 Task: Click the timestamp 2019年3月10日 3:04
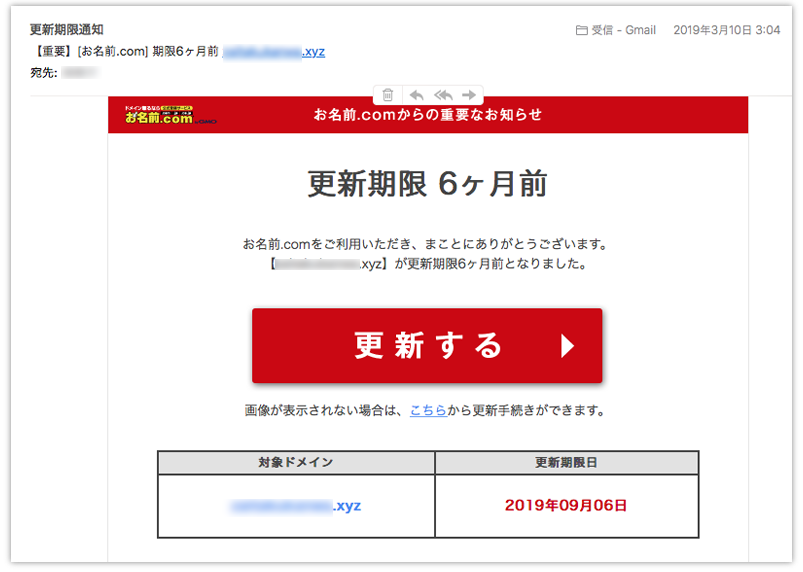pos(726,30)
